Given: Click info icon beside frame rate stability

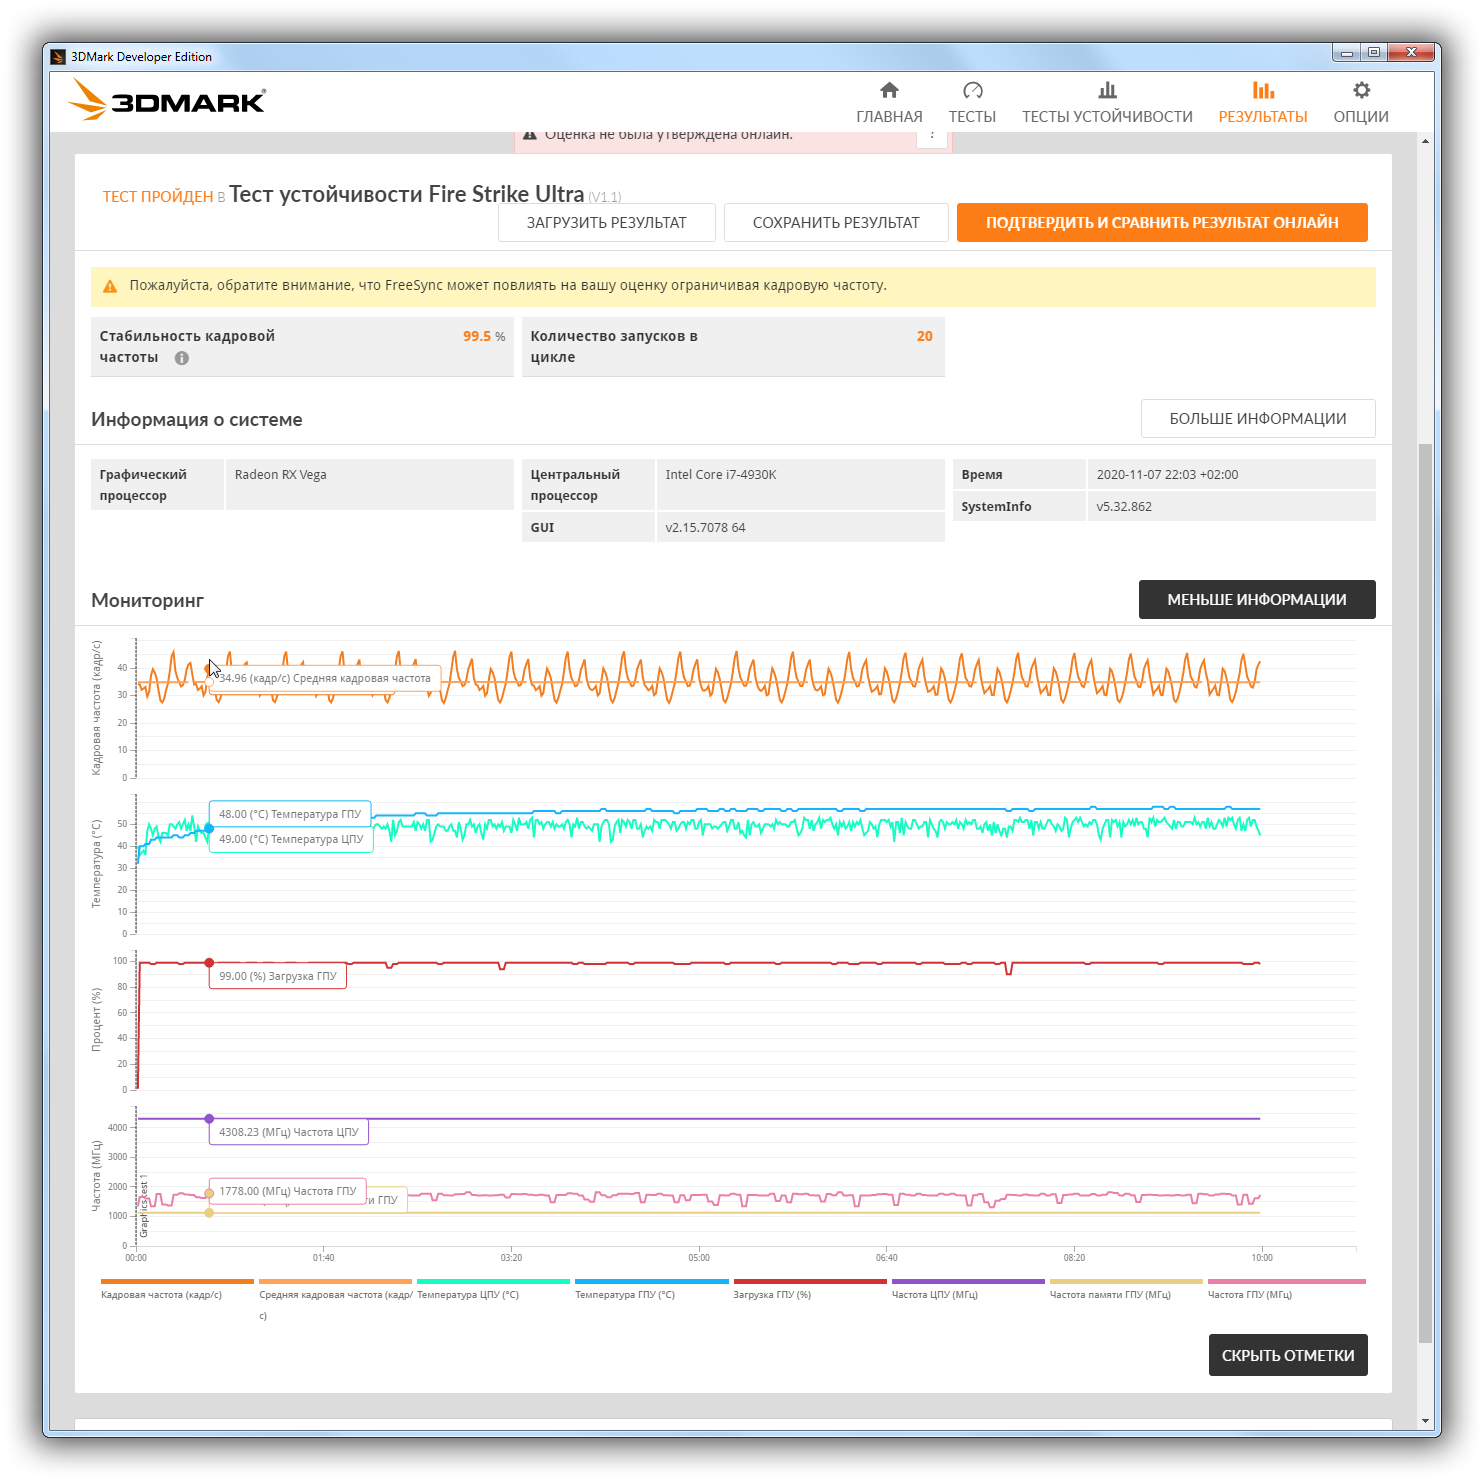Looking at the screenshot, I should tap(182, 358).
